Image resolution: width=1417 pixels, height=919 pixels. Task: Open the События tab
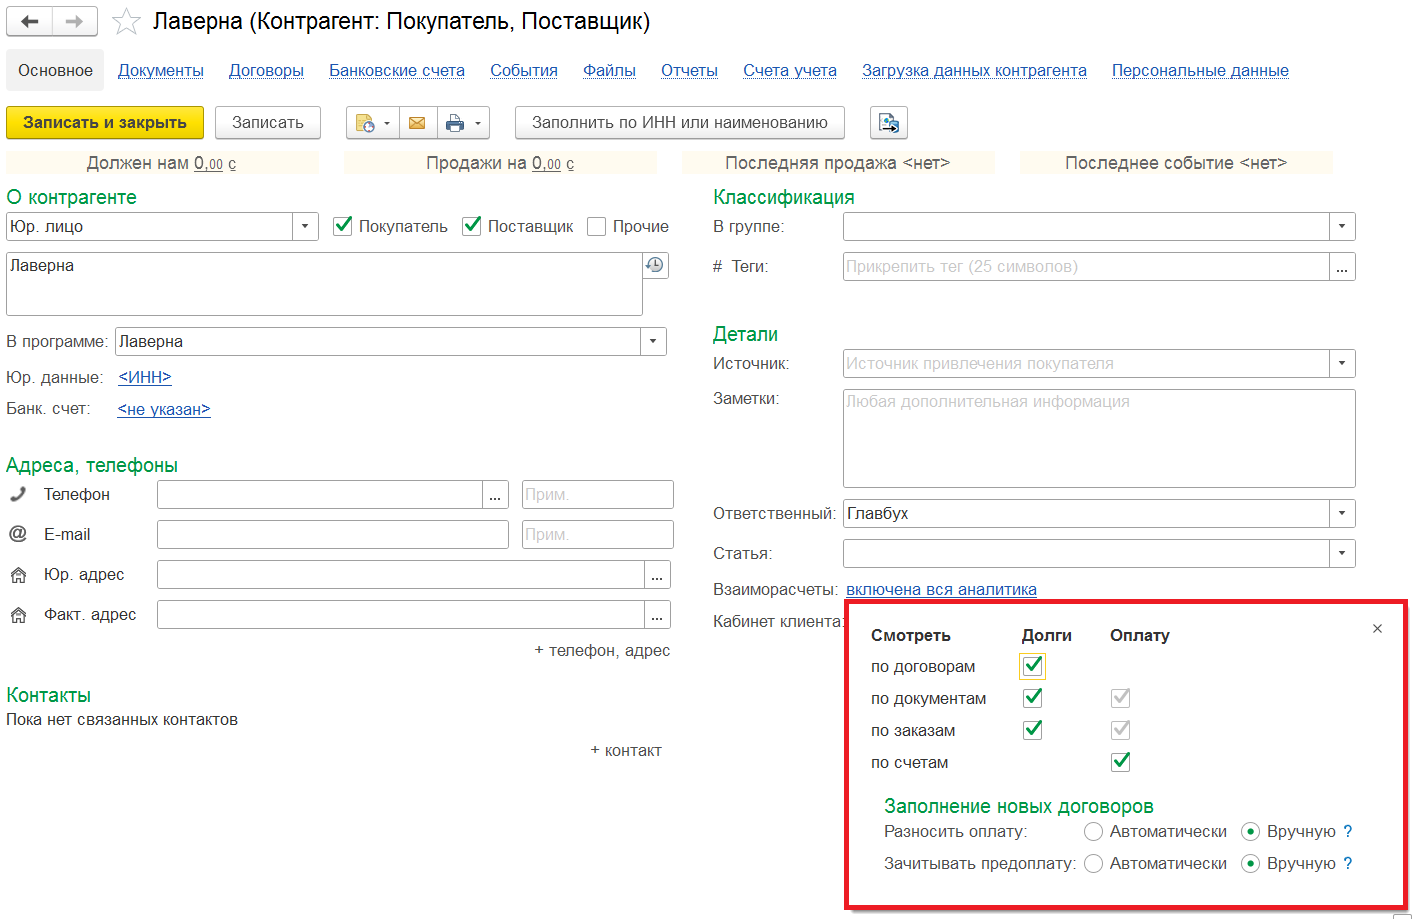pyautogui.click(x=524, y=70)
